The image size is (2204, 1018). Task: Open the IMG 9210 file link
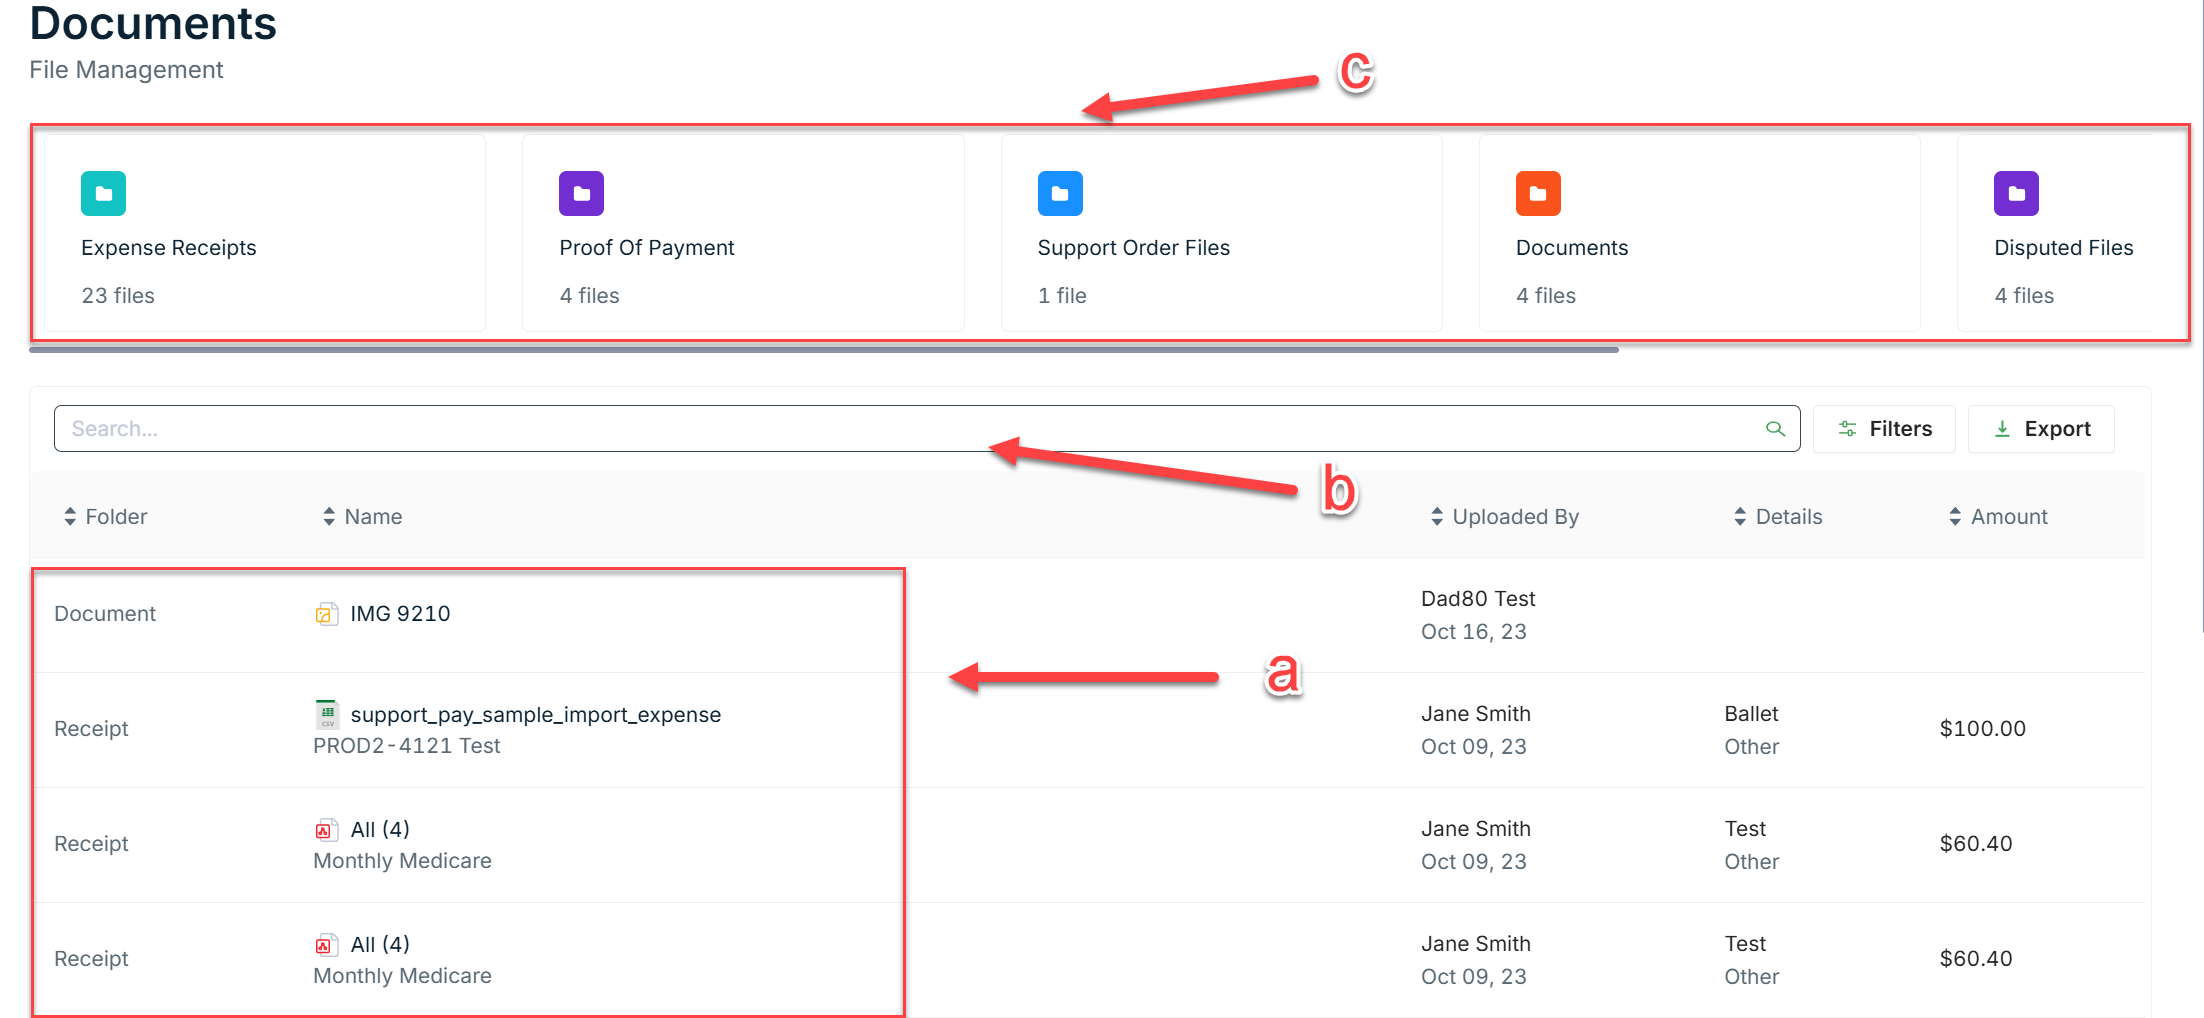coord(400,614)
